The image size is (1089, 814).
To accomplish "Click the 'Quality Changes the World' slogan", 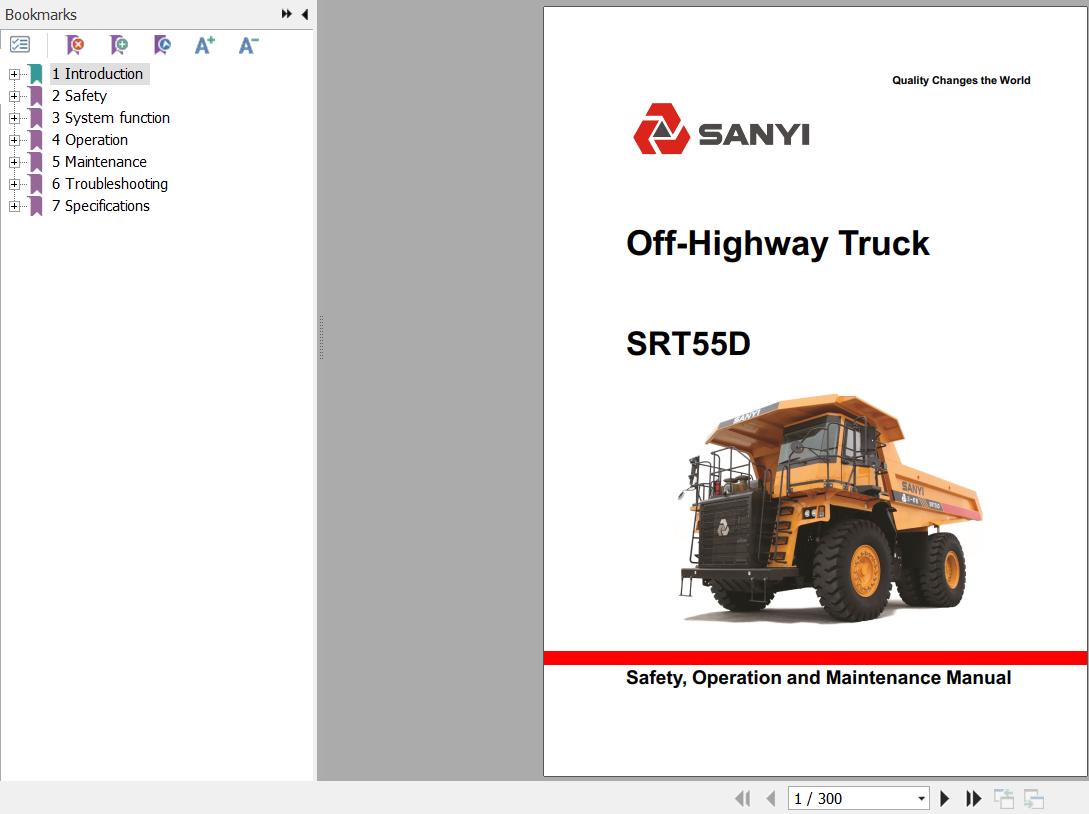I will coord(961,81).
